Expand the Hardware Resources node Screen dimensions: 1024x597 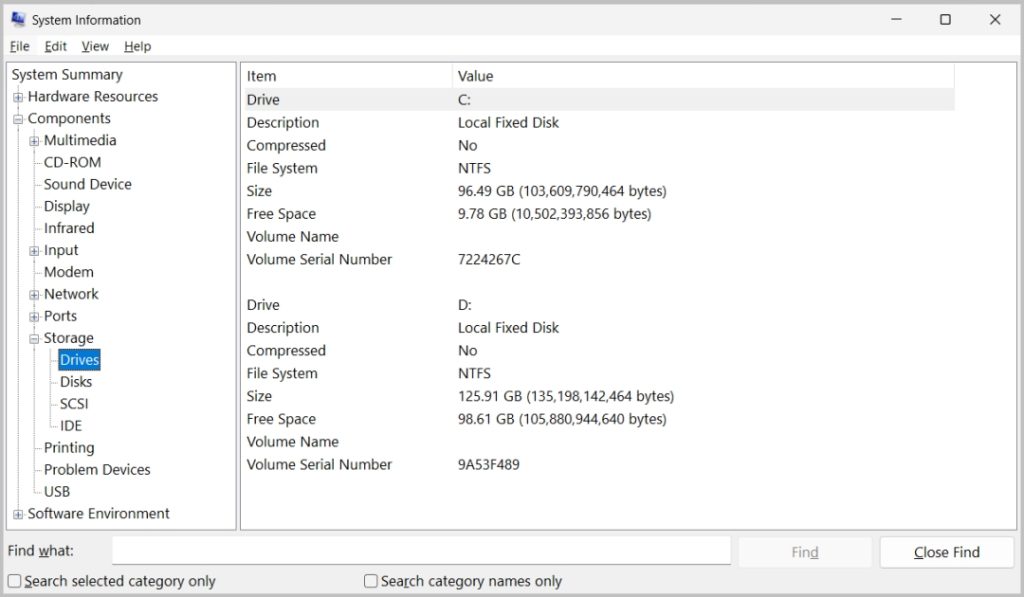tap(18, 97)
